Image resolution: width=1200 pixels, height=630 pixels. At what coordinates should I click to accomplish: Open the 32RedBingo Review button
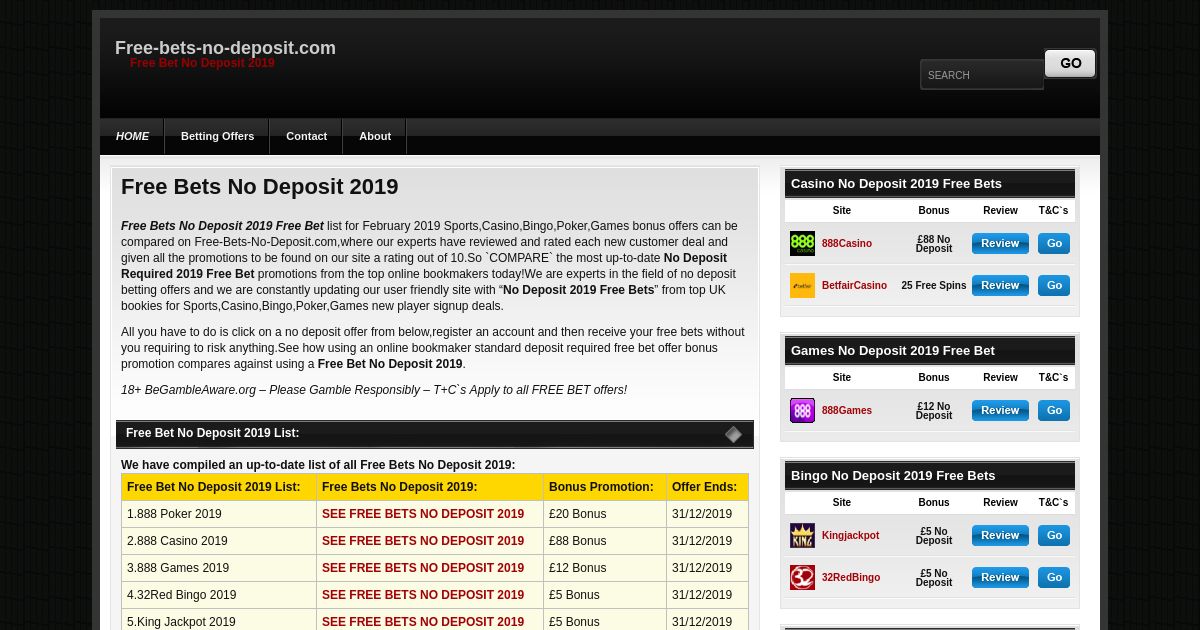click(x=1000, y=577)
